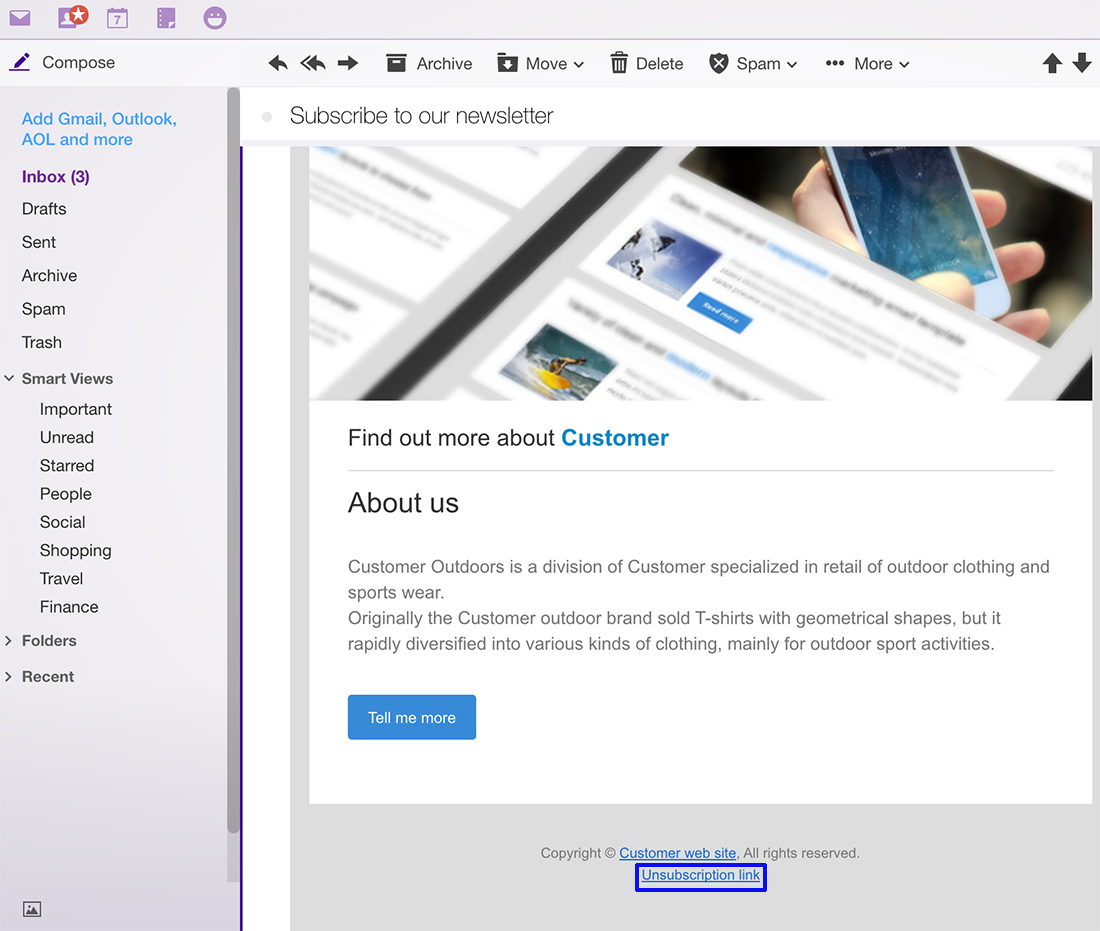The height and width of the screenshot is (931, 1100).
Task: Open the Sent folder
Action: coord(39,242)
